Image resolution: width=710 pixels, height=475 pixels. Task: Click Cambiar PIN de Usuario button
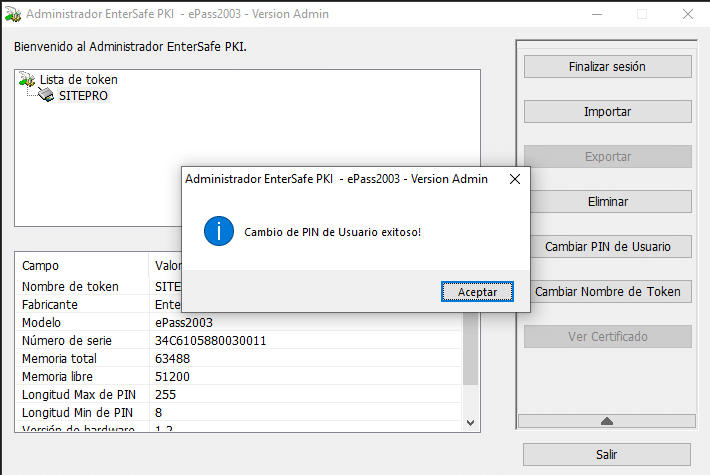coord(608,246)
